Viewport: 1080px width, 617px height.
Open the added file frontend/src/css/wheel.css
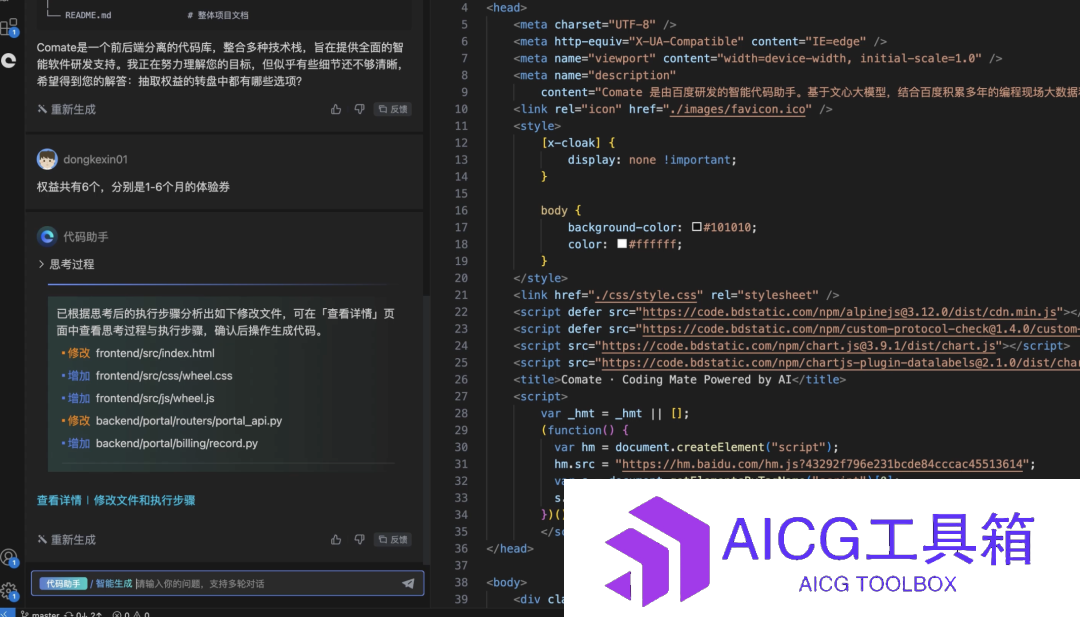coord(164,376)
